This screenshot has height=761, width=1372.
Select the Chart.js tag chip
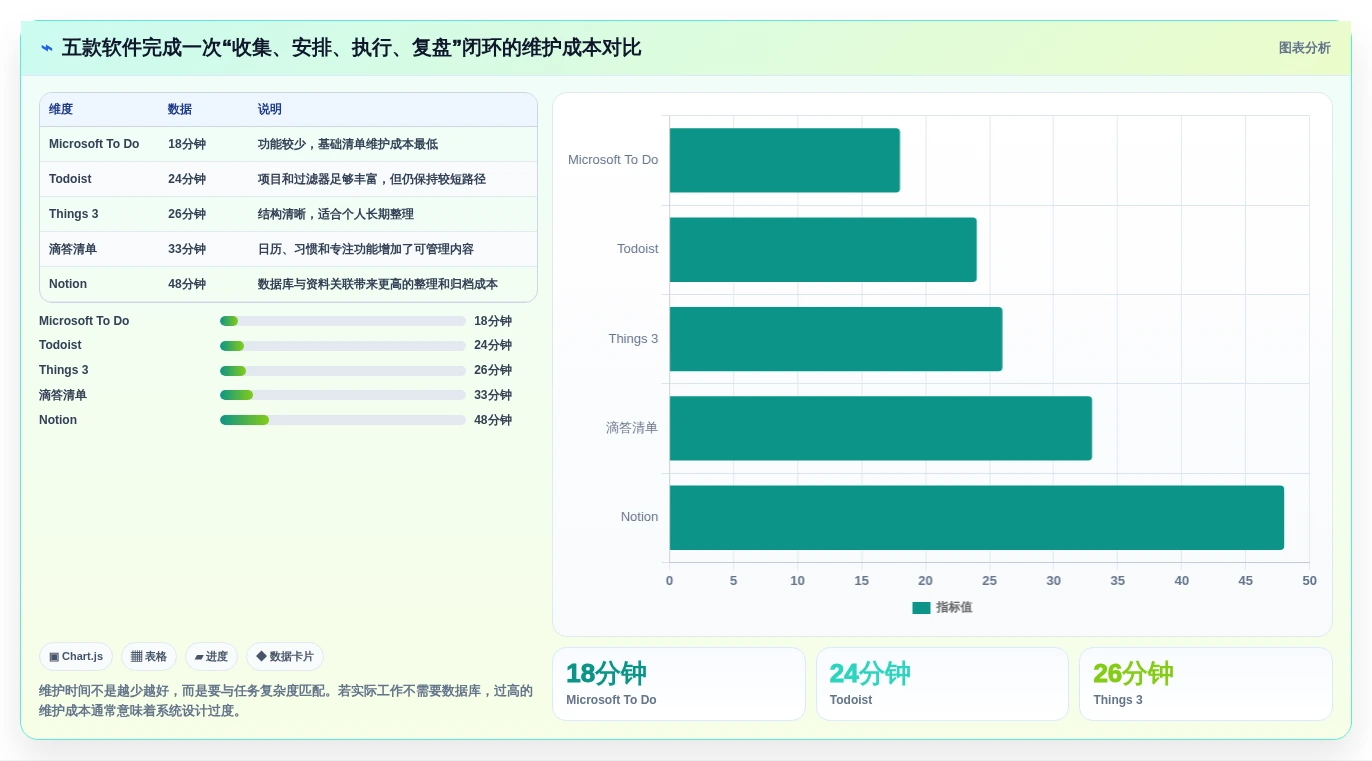point(76,657)
